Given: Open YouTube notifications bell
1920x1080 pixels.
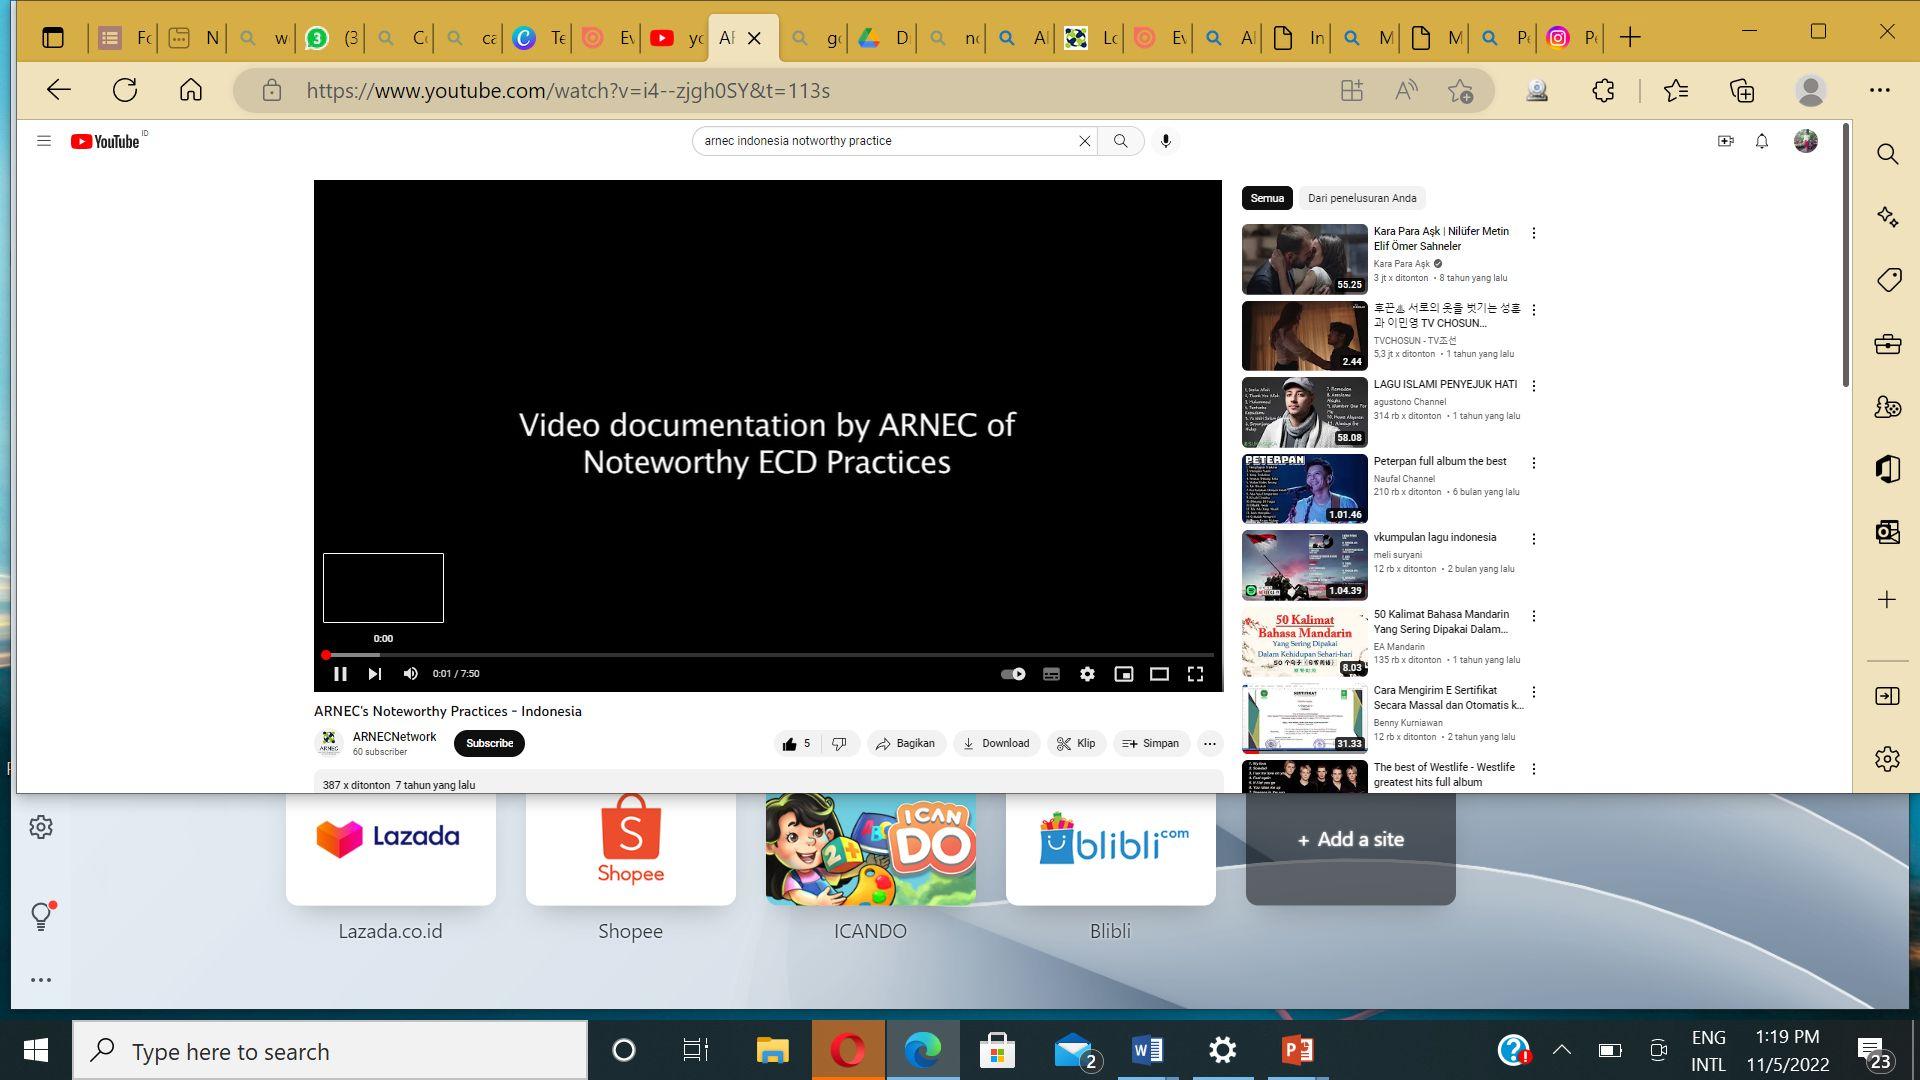Looking at the screenshot, I should [x=1762, y=141].
